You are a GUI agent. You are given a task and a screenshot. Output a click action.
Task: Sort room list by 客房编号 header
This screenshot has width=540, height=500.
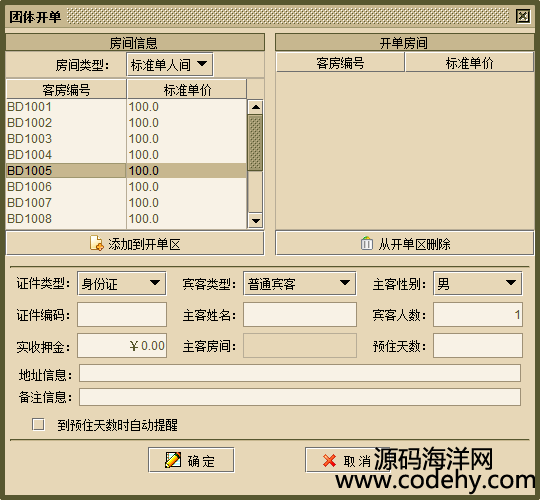(66, 90)
